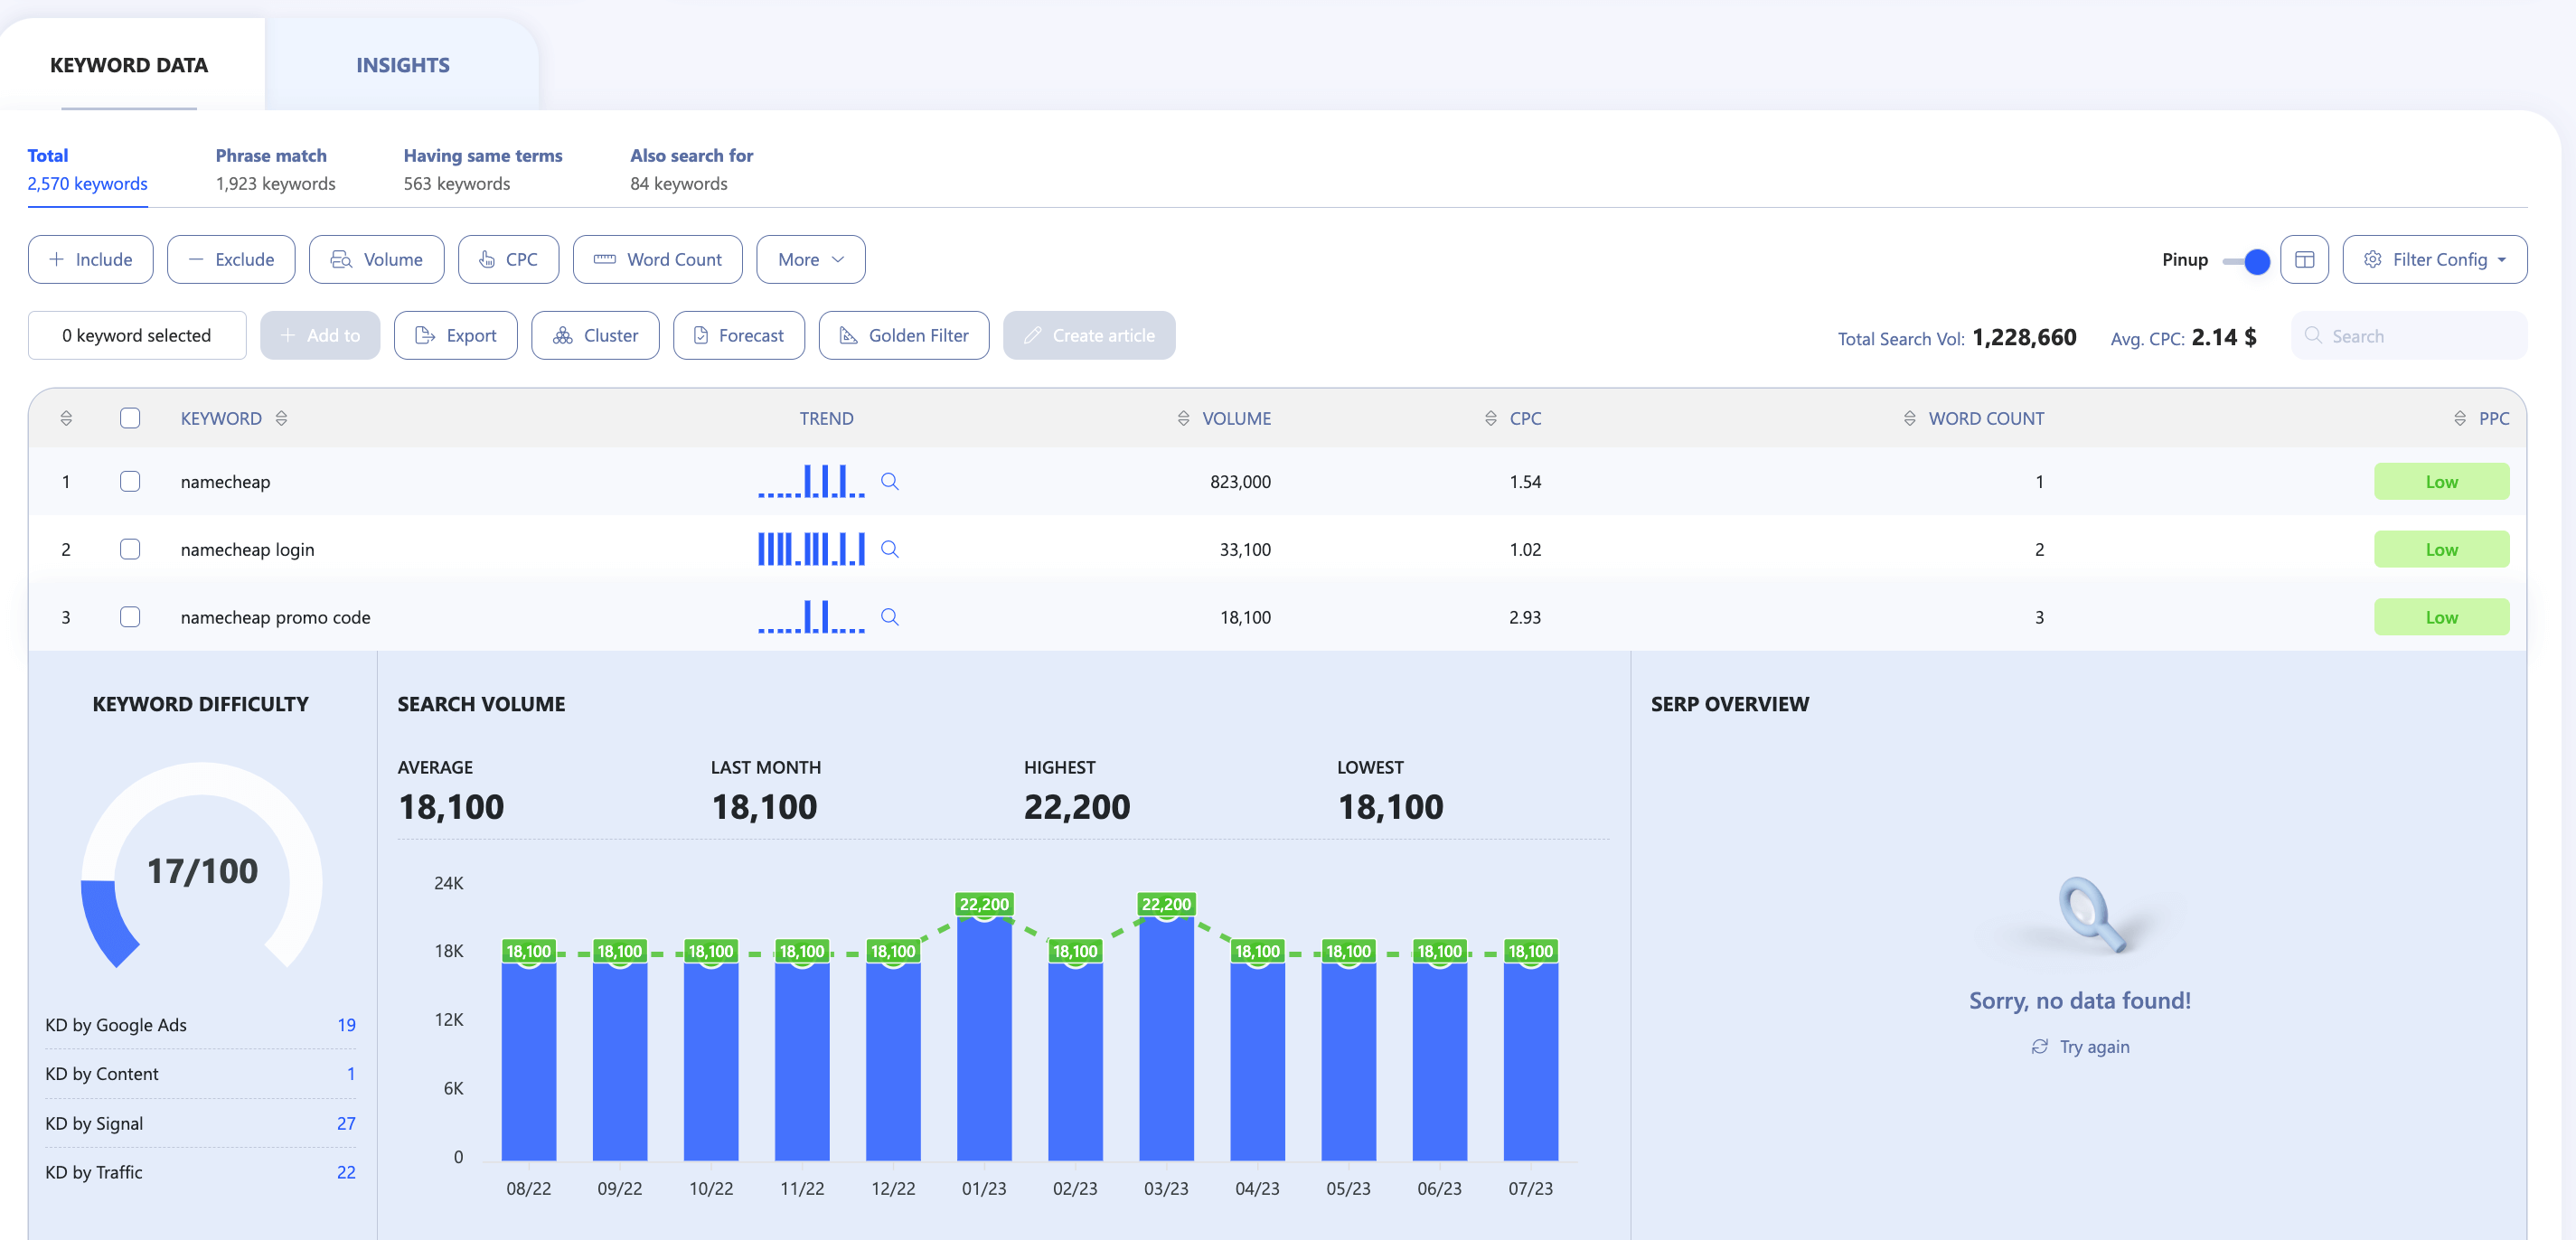Click the Try again link

coord(2080,1046)
